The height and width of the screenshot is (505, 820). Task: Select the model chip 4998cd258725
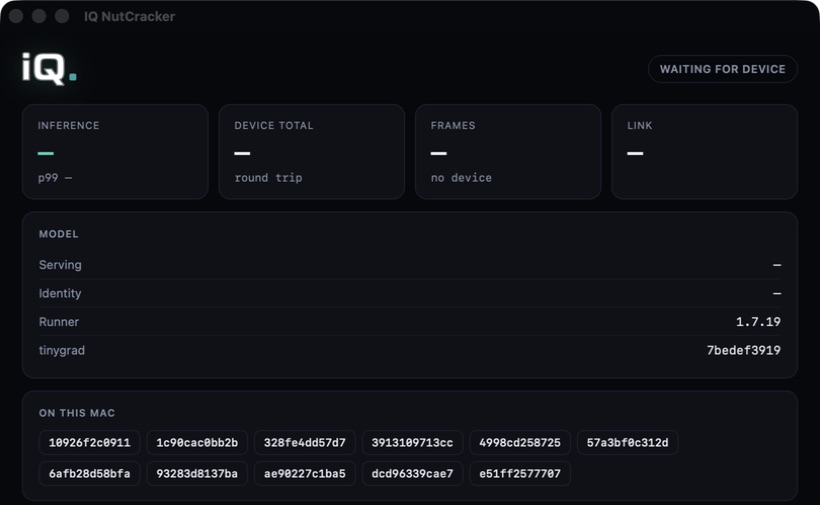coord(520,443)
